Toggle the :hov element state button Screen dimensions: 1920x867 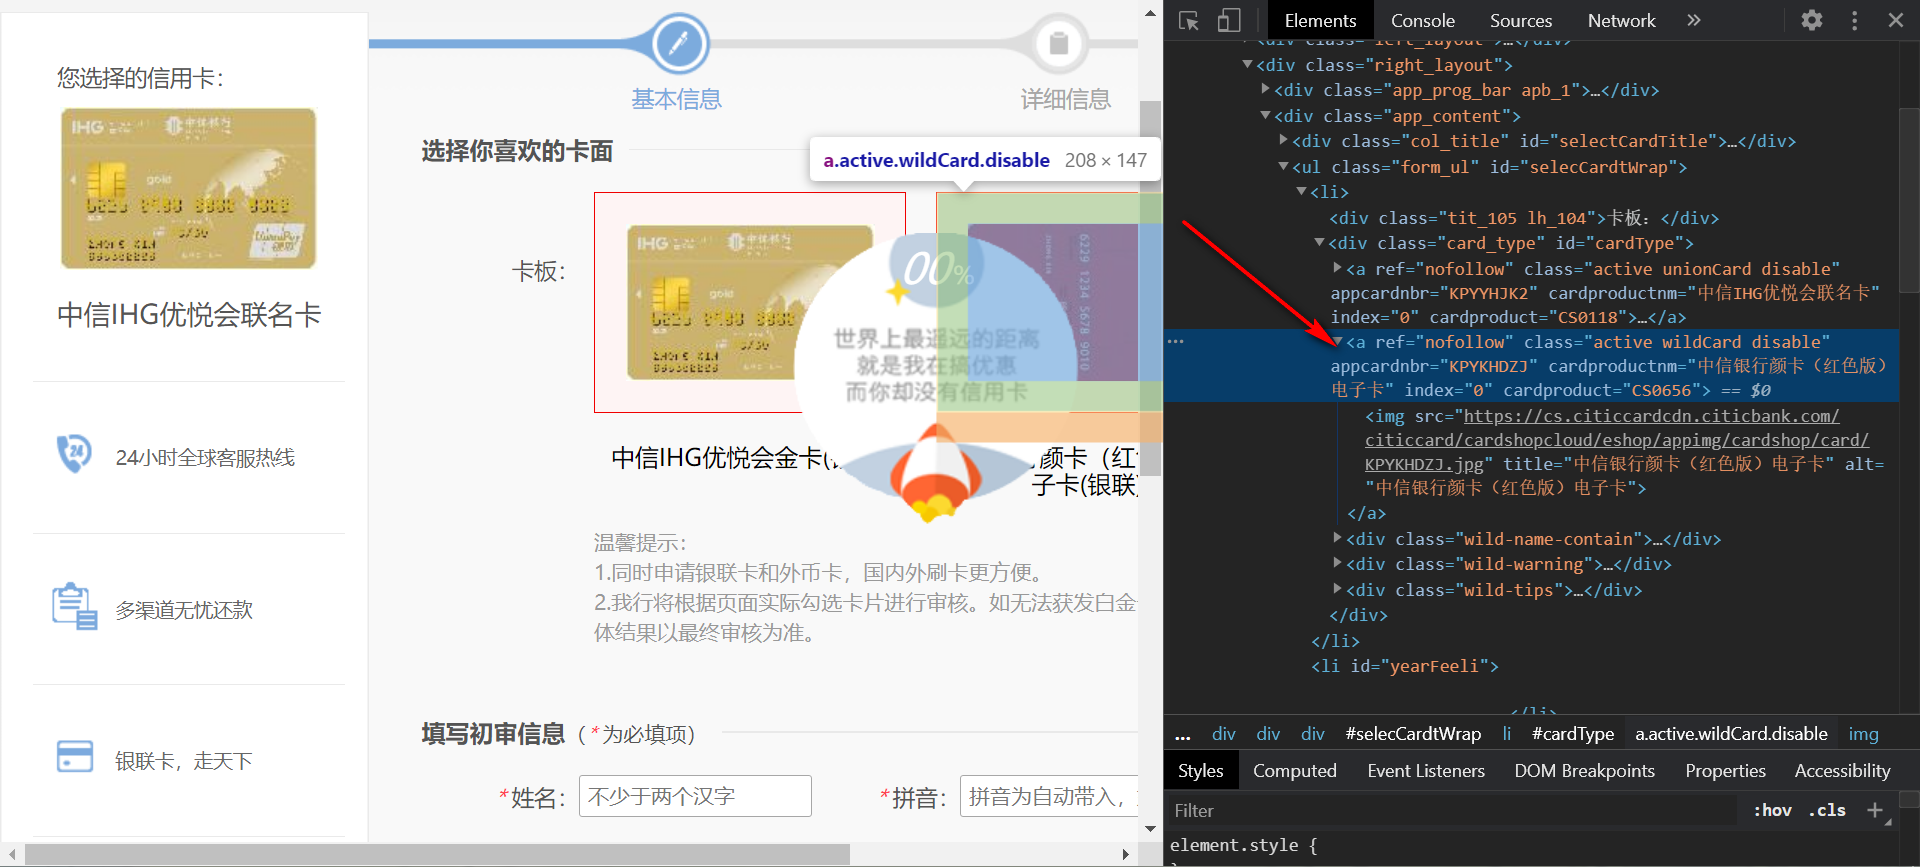click(1772, 810)
